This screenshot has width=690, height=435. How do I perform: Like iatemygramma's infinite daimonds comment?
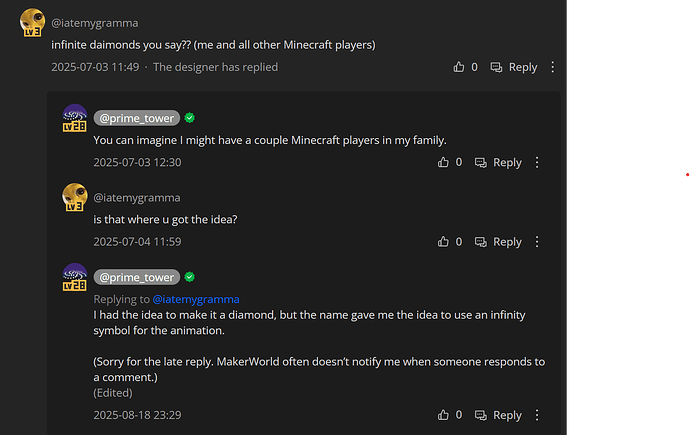[x=459, y=67]
